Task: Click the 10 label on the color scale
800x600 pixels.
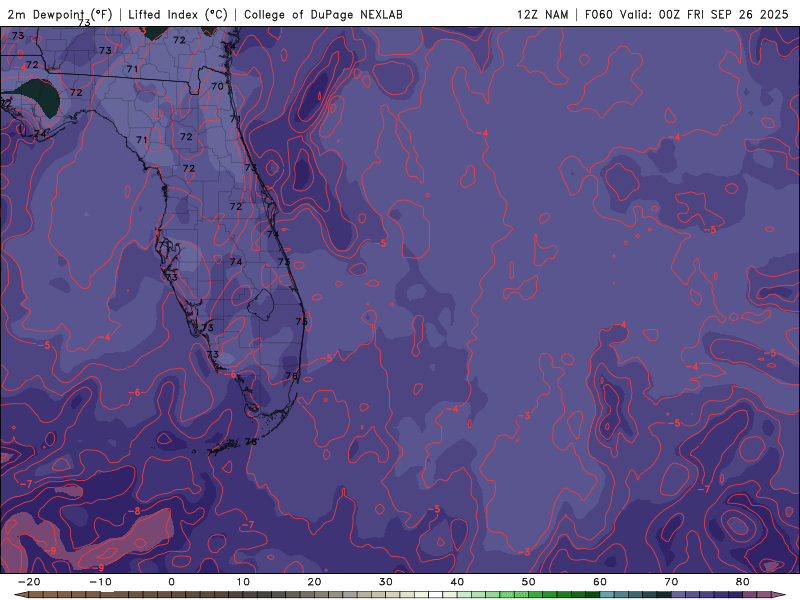Action: [243, 582]
